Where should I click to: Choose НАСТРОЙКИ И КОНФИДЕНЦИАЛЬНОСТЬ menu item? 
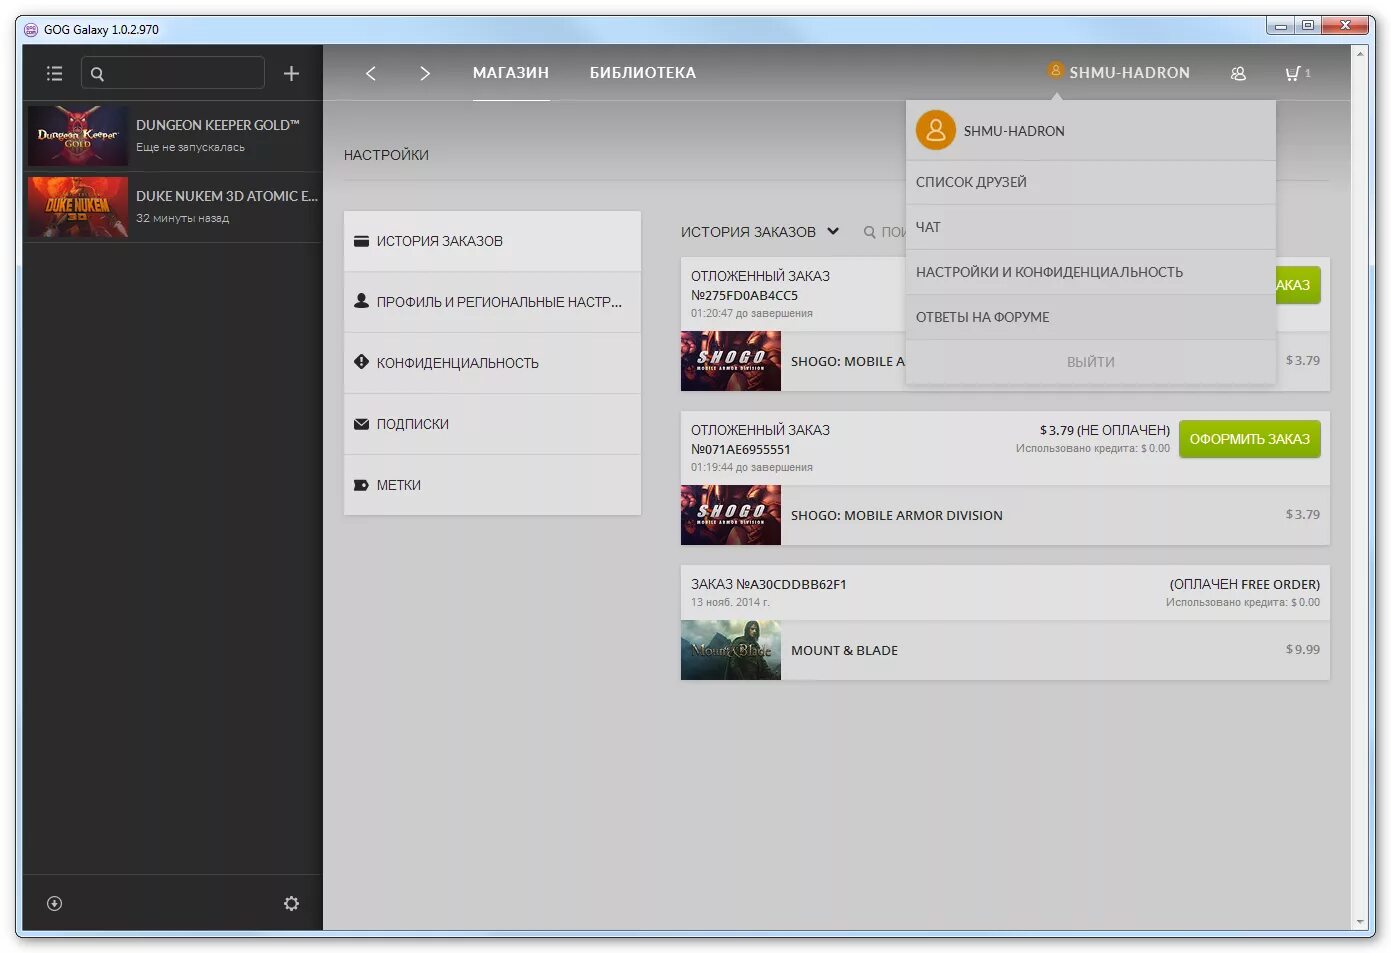tap(1091, 272)
